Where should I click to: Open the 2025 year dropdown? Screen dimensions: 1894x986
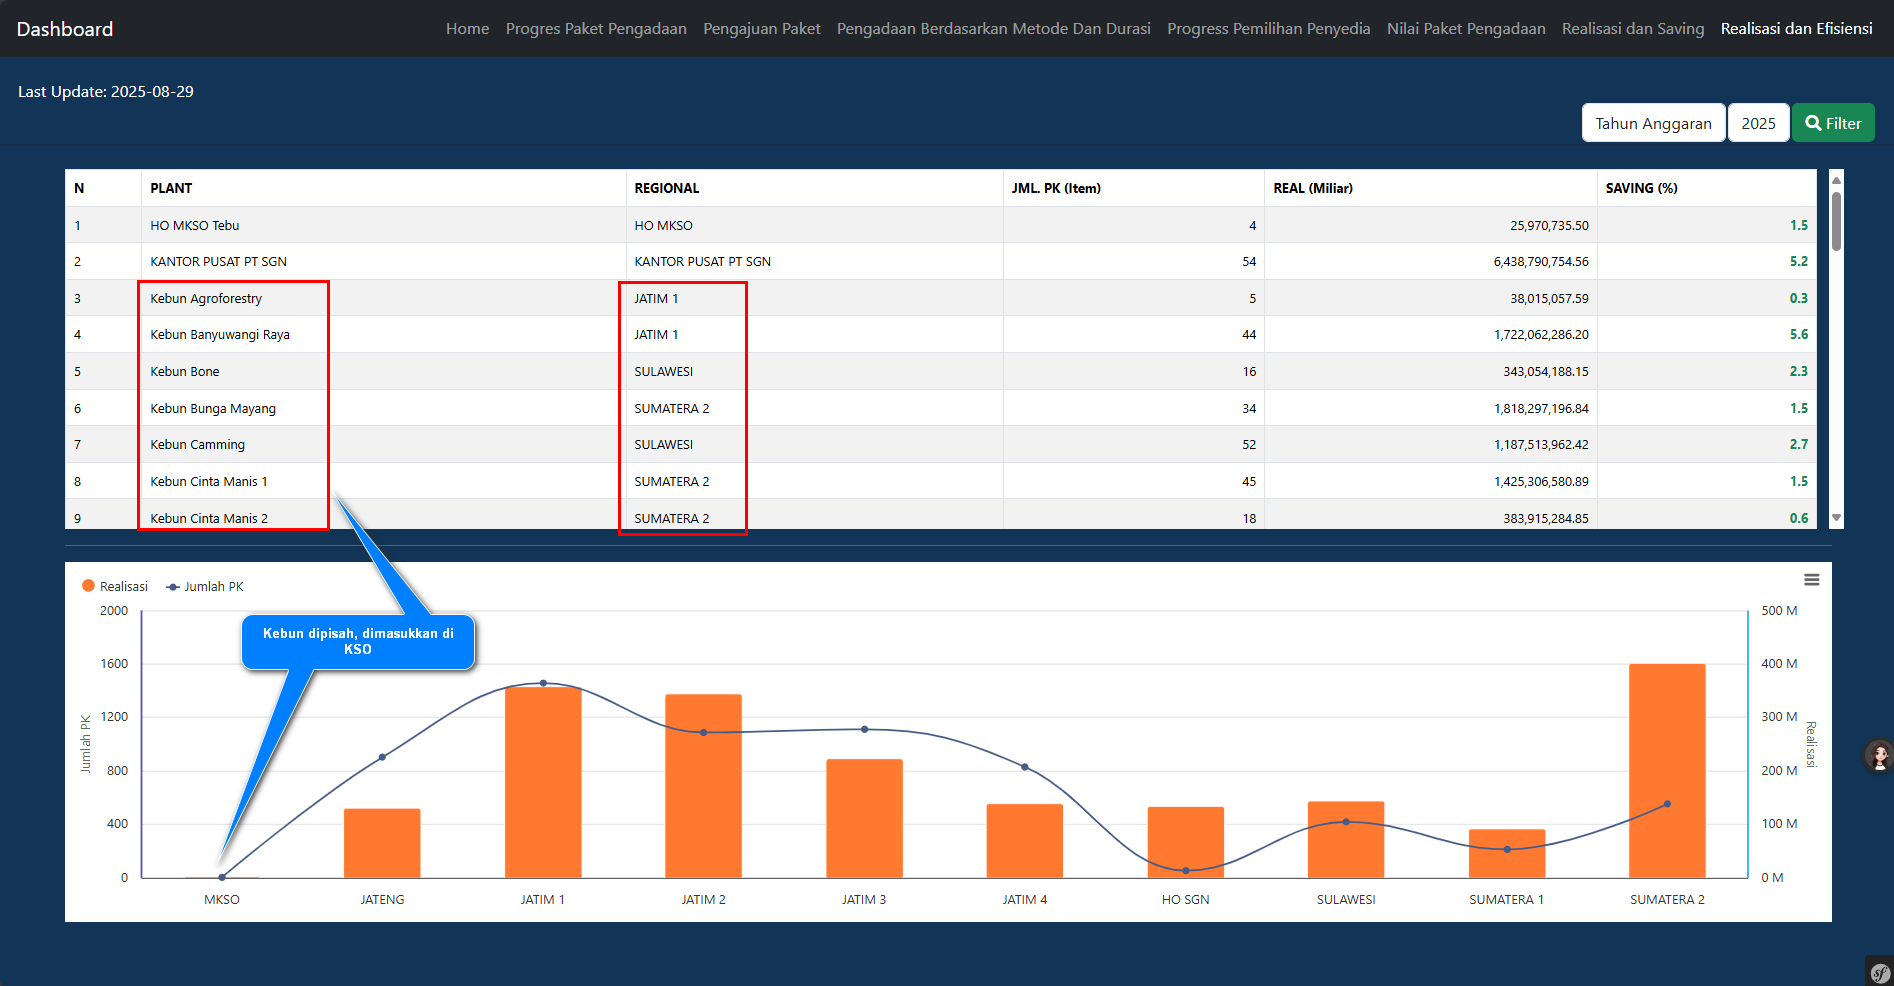point(1758,123)
